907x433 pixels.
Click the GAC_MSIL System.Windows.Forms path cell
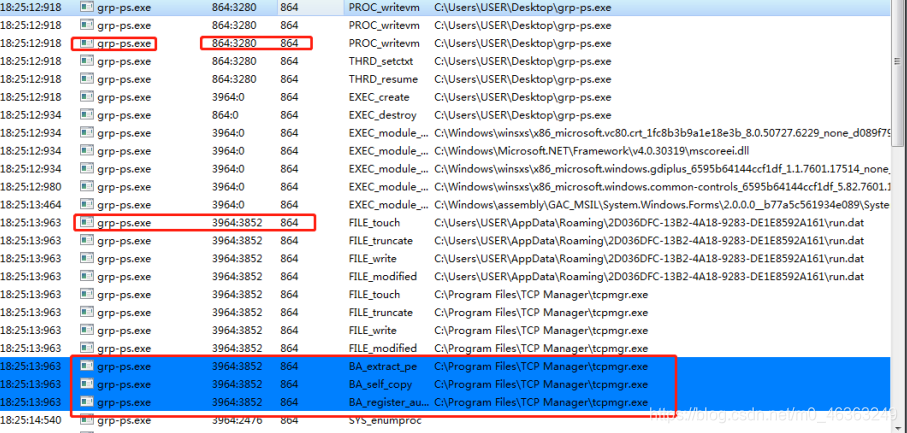(662, 205)
